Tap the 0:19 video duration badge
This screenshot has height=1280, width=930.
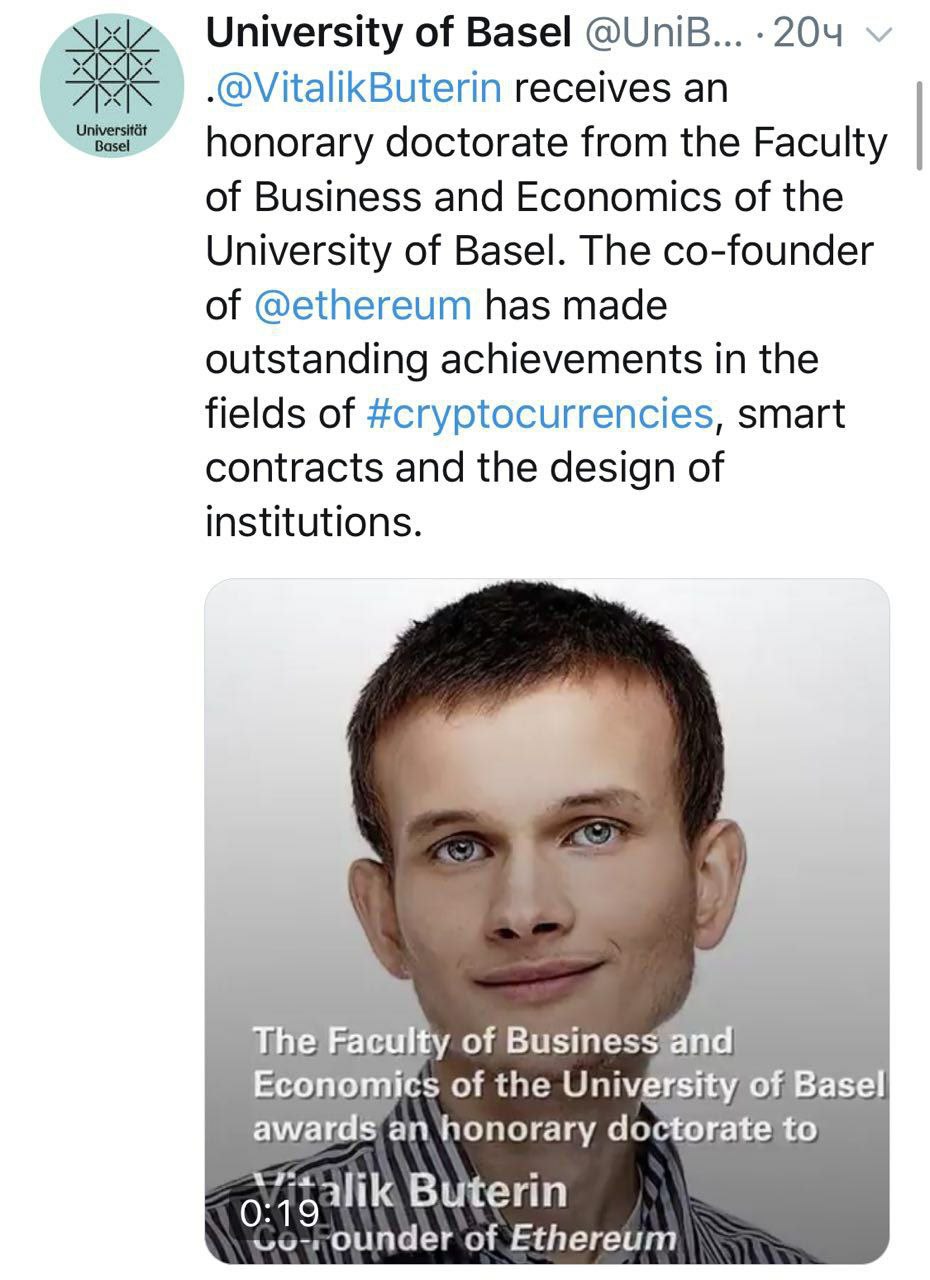pos(280,1213)
